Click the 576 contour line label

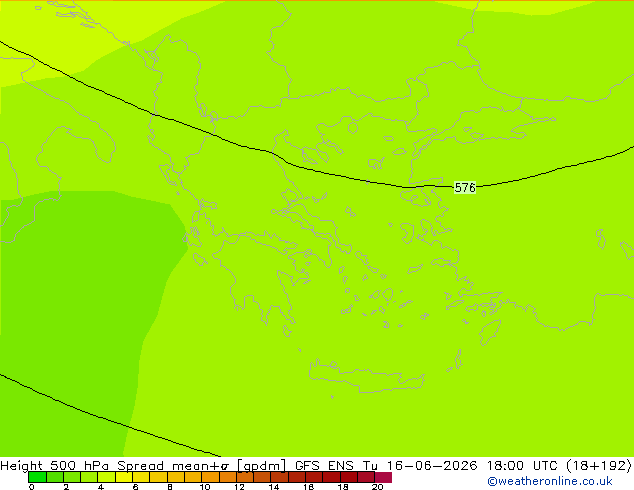(465, 188)
